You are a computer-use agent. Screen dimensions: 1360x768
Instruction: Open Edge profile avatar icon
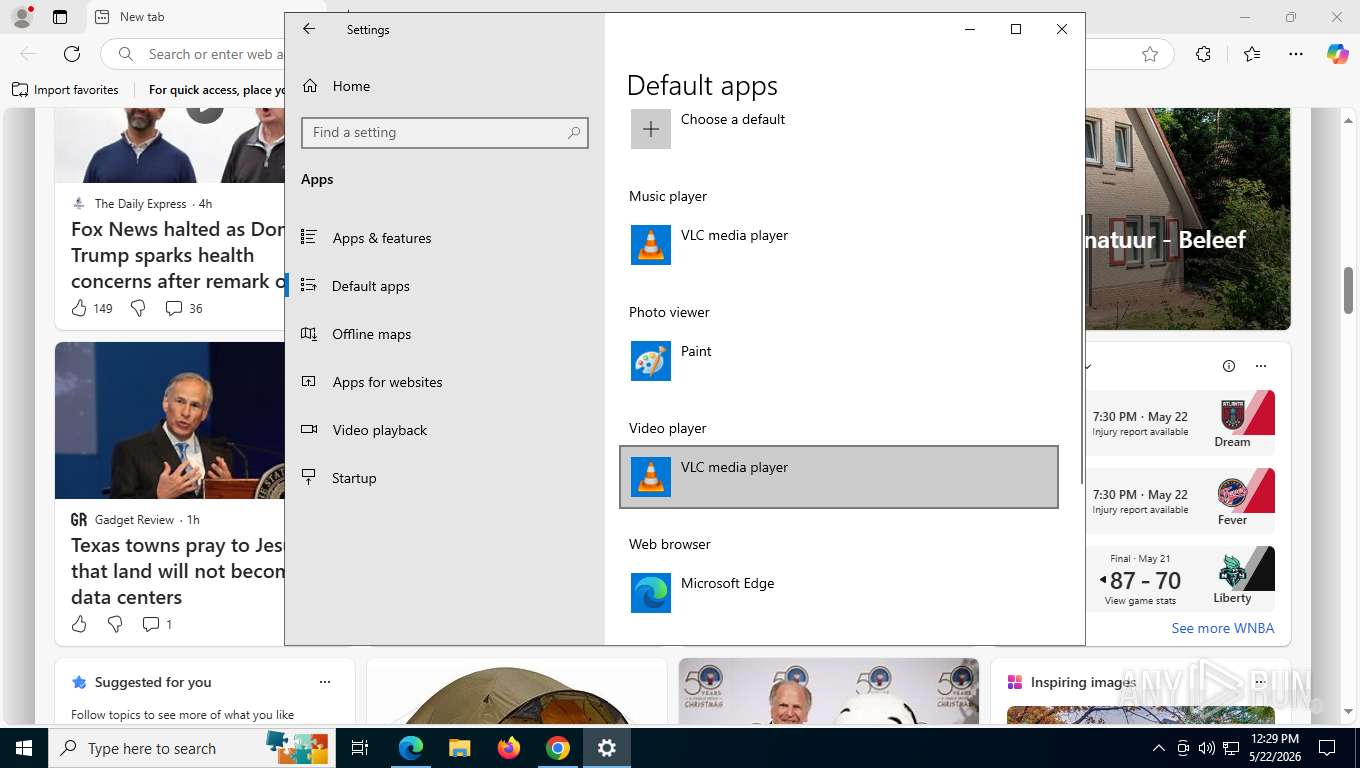[21, 17]
